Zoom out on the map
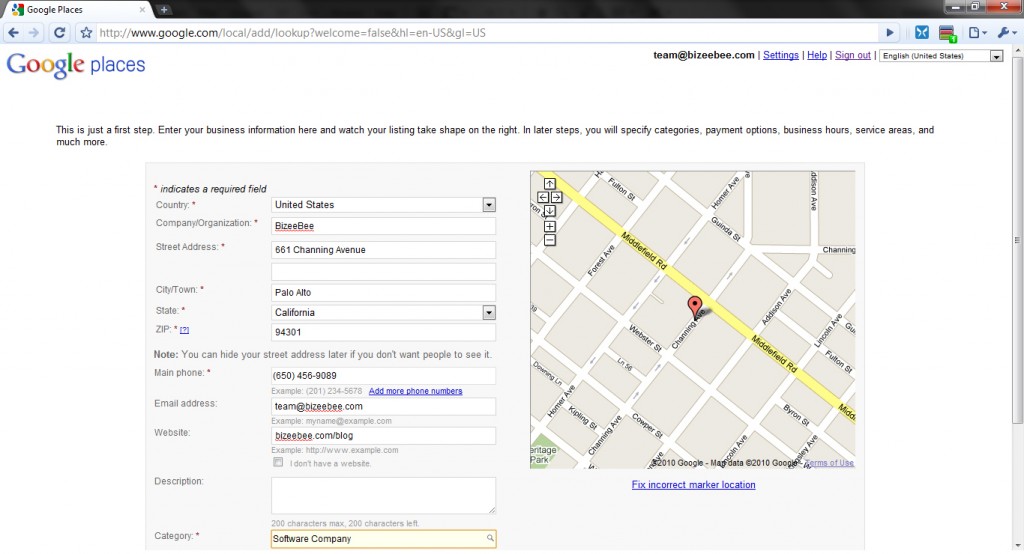This screenshot has width=1024, height=554. 550,240
